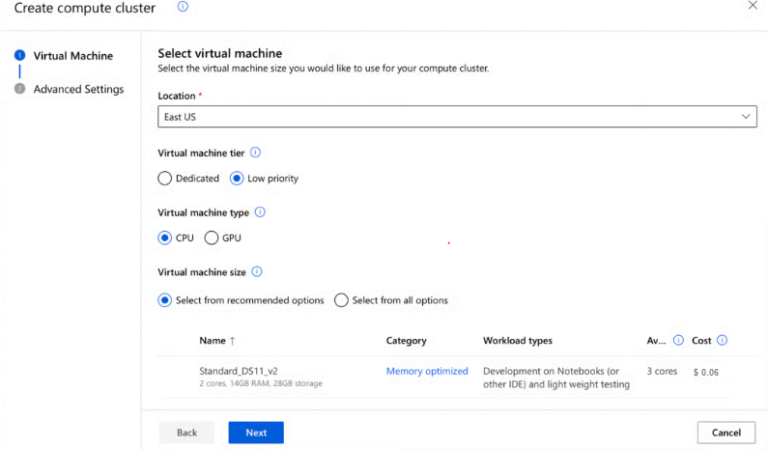Close the Create compute cluster dialog
Viewport: 768px width, 450px height.
752,6
